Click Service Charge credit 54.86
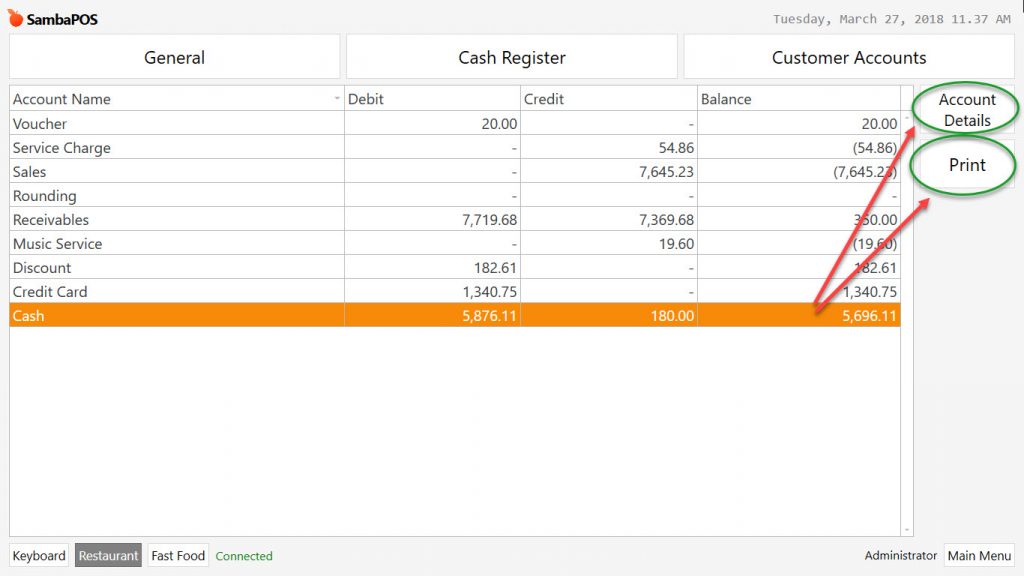 [x=676, y=148]
